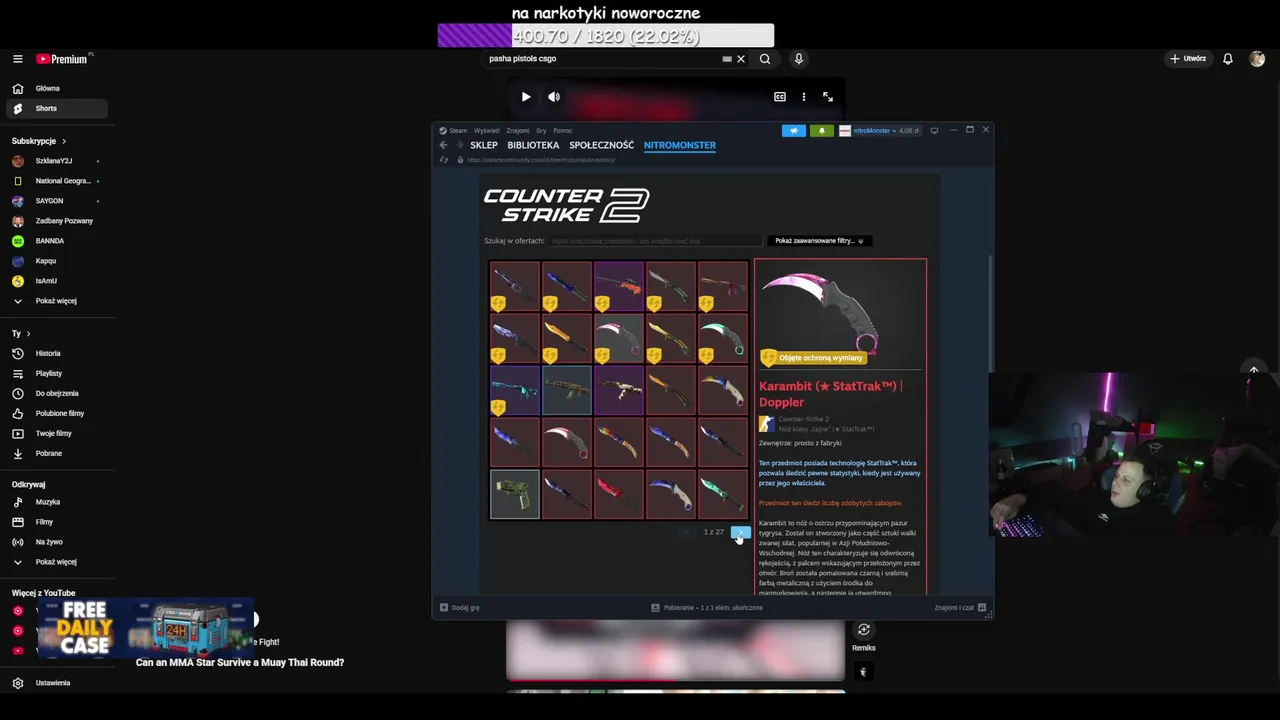
Task: Go to next inventory page arrow
Action: tap(740, 532)
